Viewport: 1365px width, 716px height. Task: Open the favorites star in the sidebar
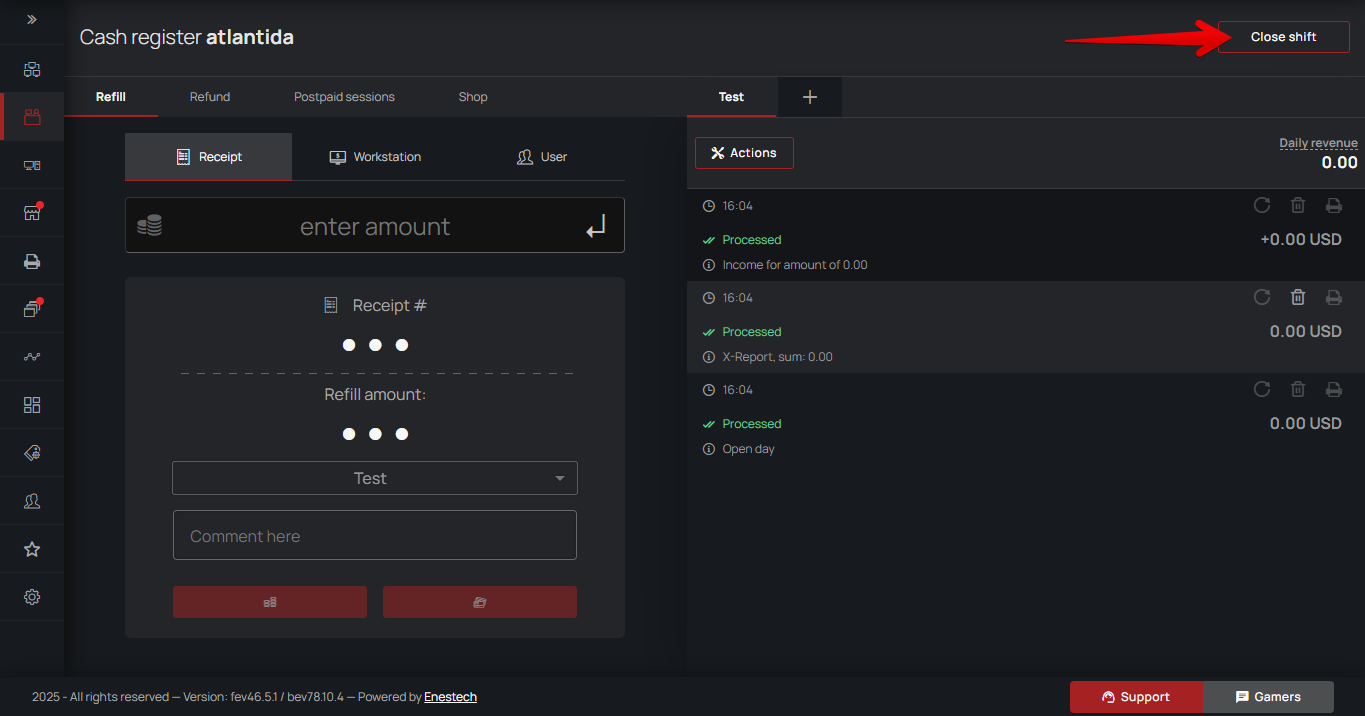pos(32,549)
